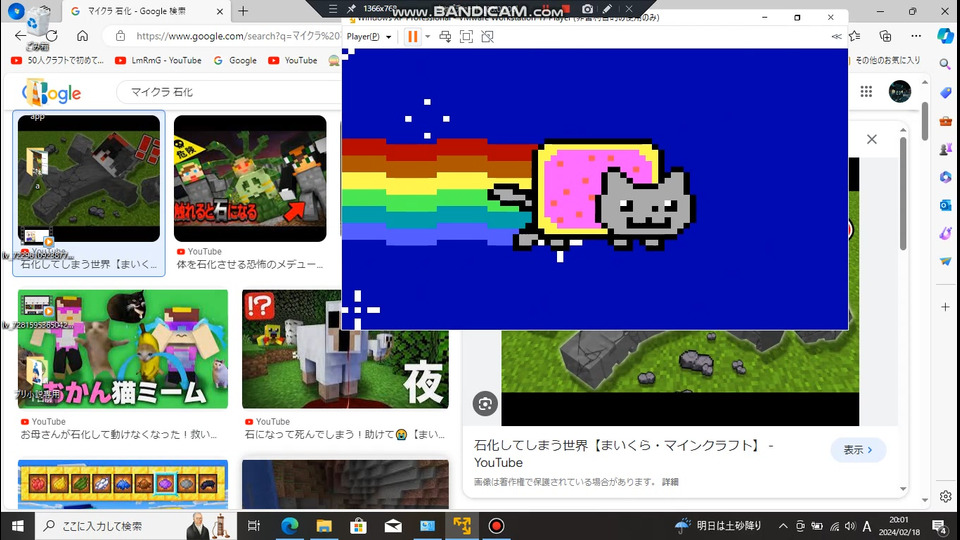Open the Google bookmark in the favorites bar
Image resolution: width=960 pixels, height=540 pixels.
click(235, 61)
